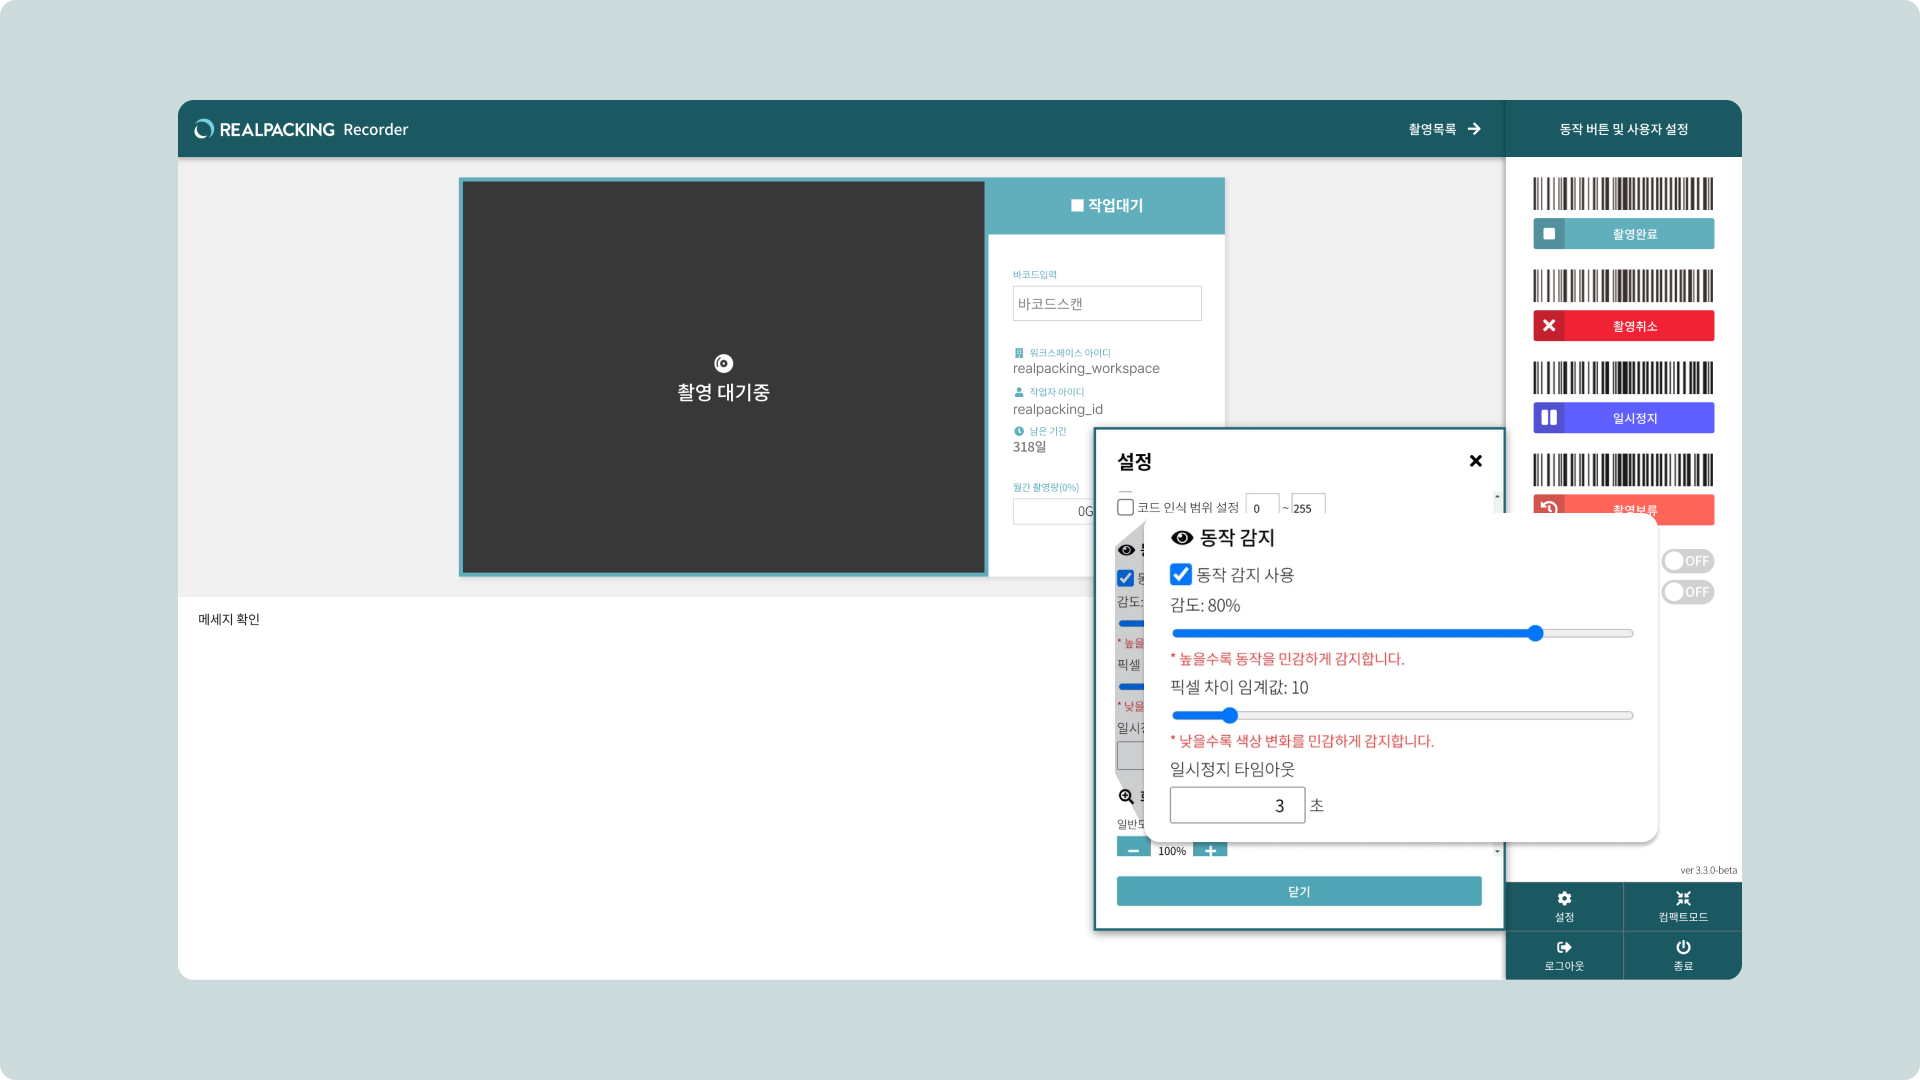Close the settings dialog with X

[1475, 461]
